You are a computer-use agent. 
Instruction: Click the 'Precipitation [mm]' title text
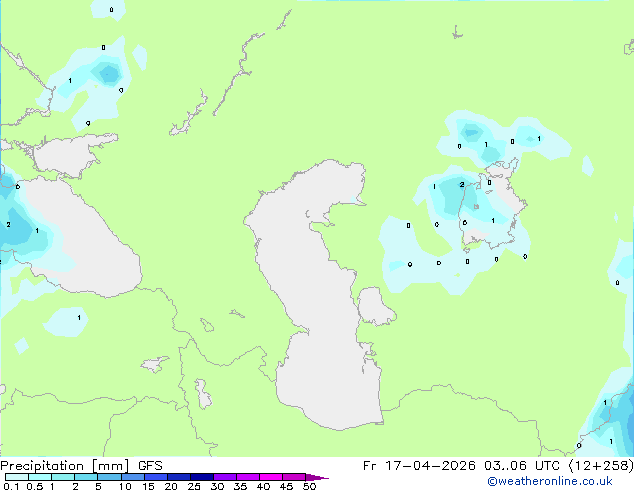[65, 466]
